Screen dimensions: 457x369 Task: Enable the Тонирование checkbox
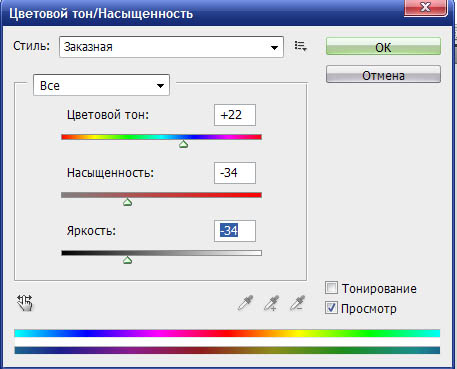click(x=331, y=288)
